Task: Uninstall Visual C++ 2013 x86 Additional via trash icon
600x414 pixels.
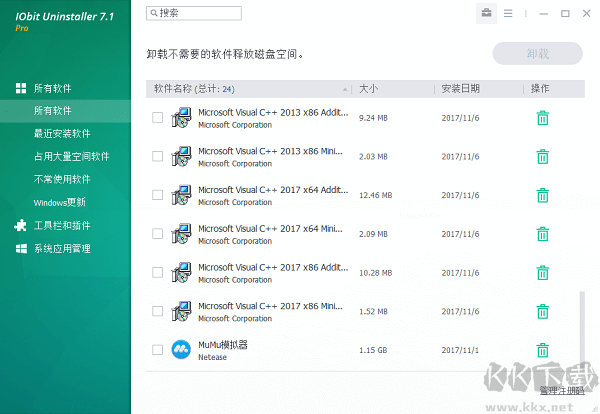Action: tap(543, 118)
